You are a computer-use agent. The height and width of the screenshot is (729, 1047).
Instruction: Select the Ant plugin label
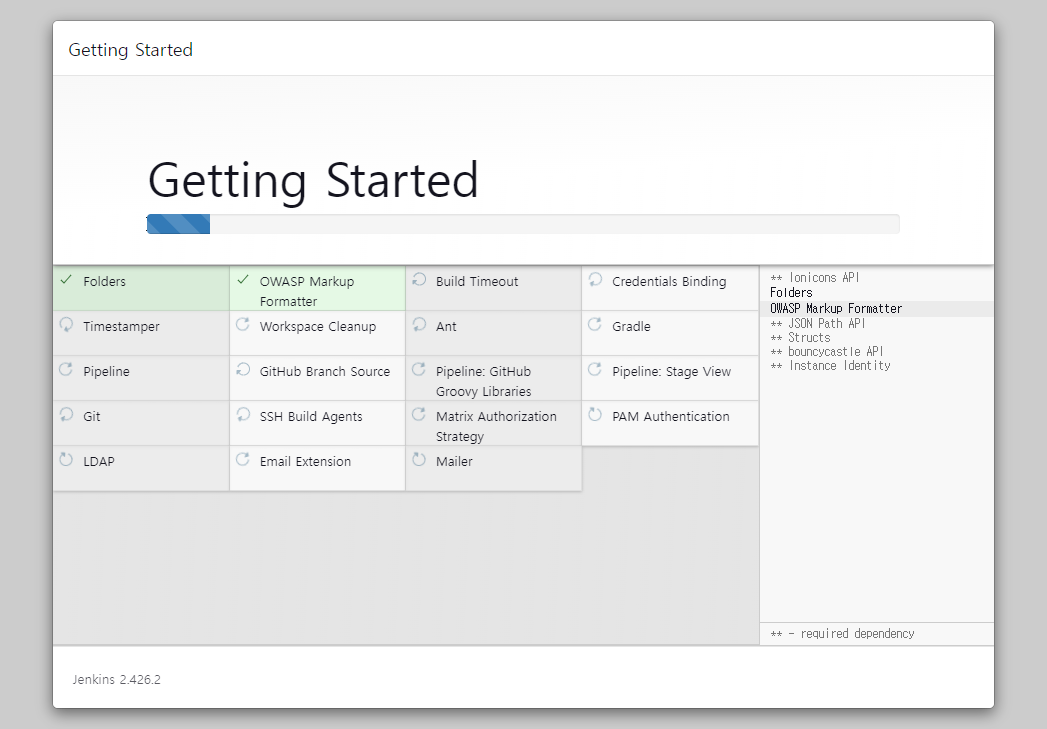click(x=446, y=326)
